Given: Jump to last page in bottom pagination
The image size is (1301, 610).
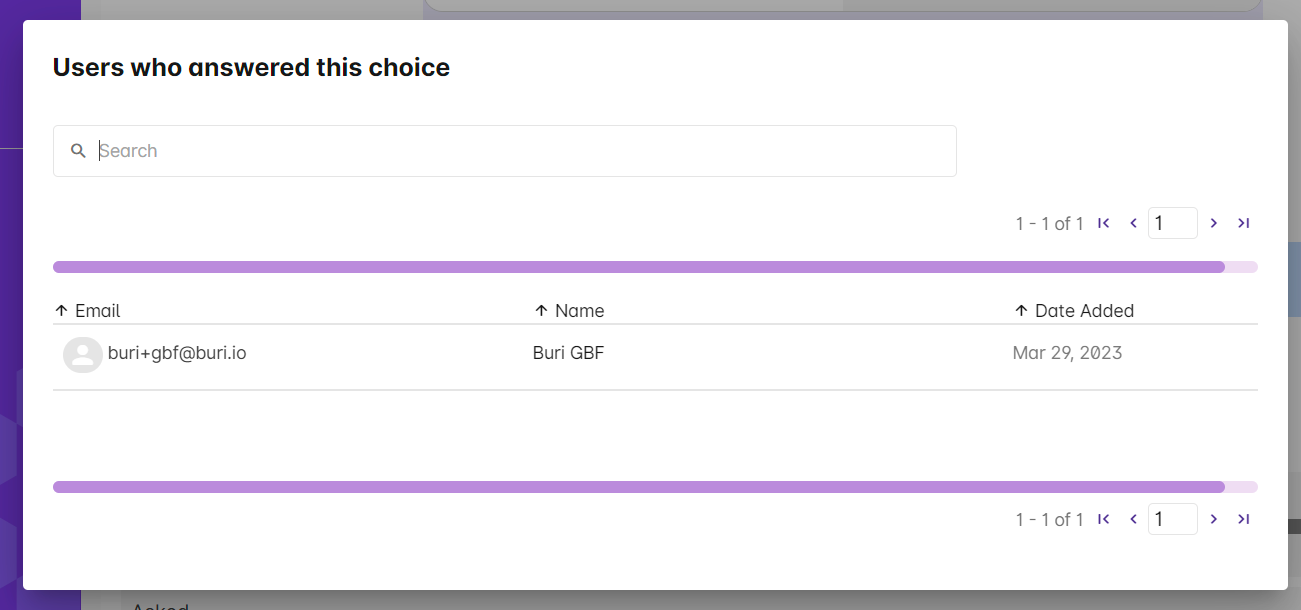Looking at the screenshot, I should coord(1243,519).
